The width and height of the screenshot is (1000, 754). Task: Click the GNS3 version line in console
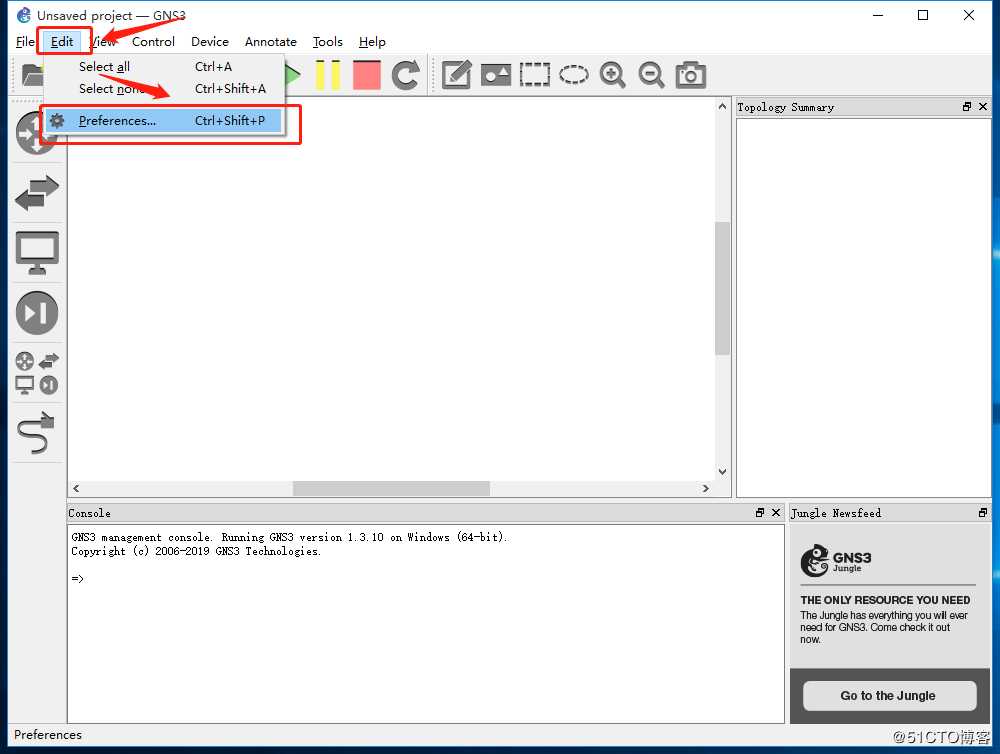click(289, 537)
